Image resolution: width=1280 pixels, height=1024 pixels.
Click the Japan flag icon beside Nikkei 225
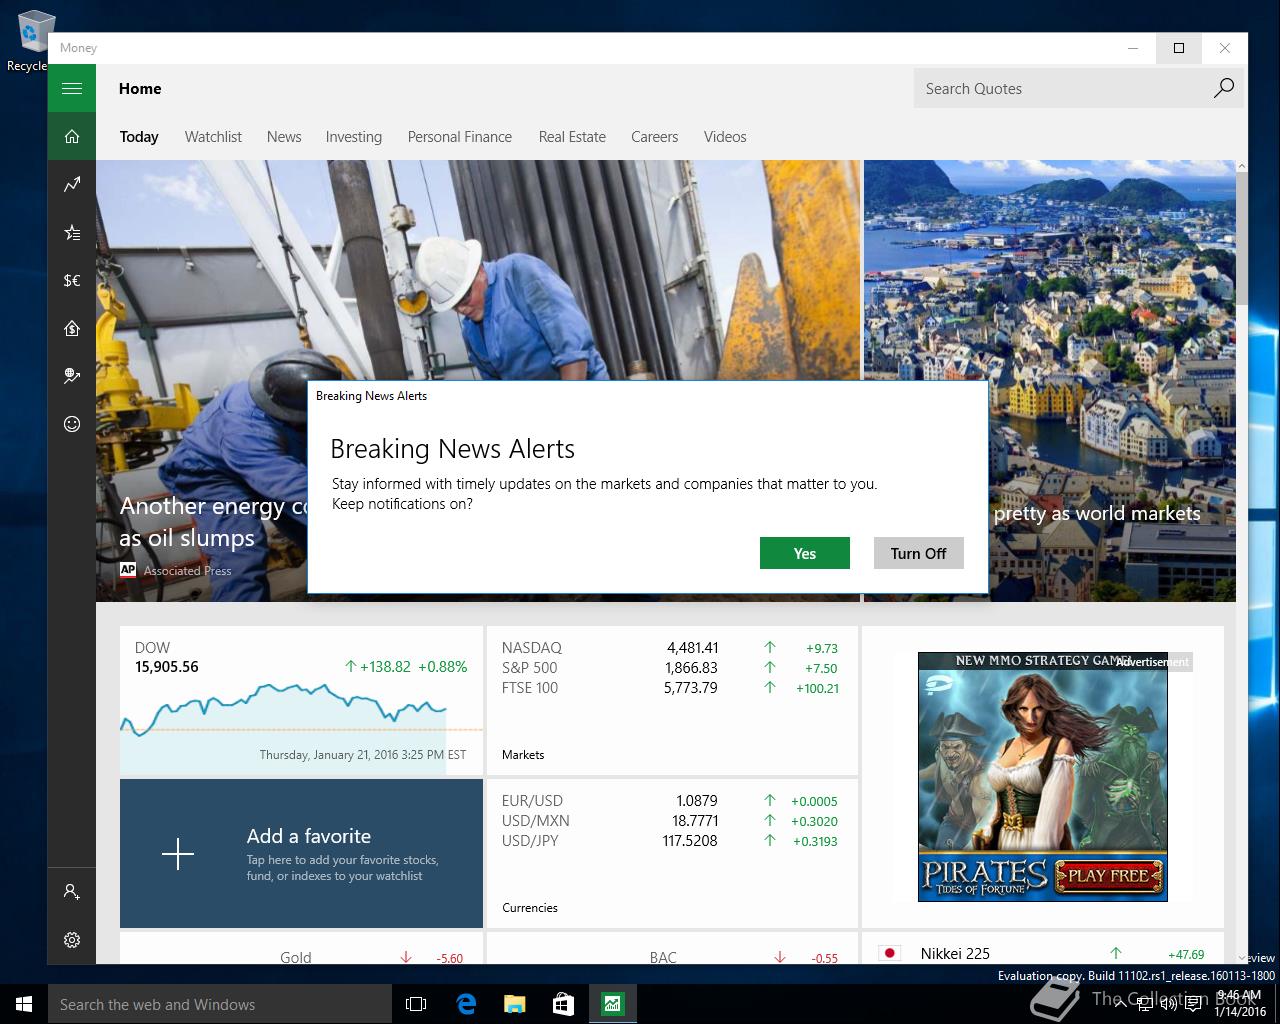pos(889,954)
